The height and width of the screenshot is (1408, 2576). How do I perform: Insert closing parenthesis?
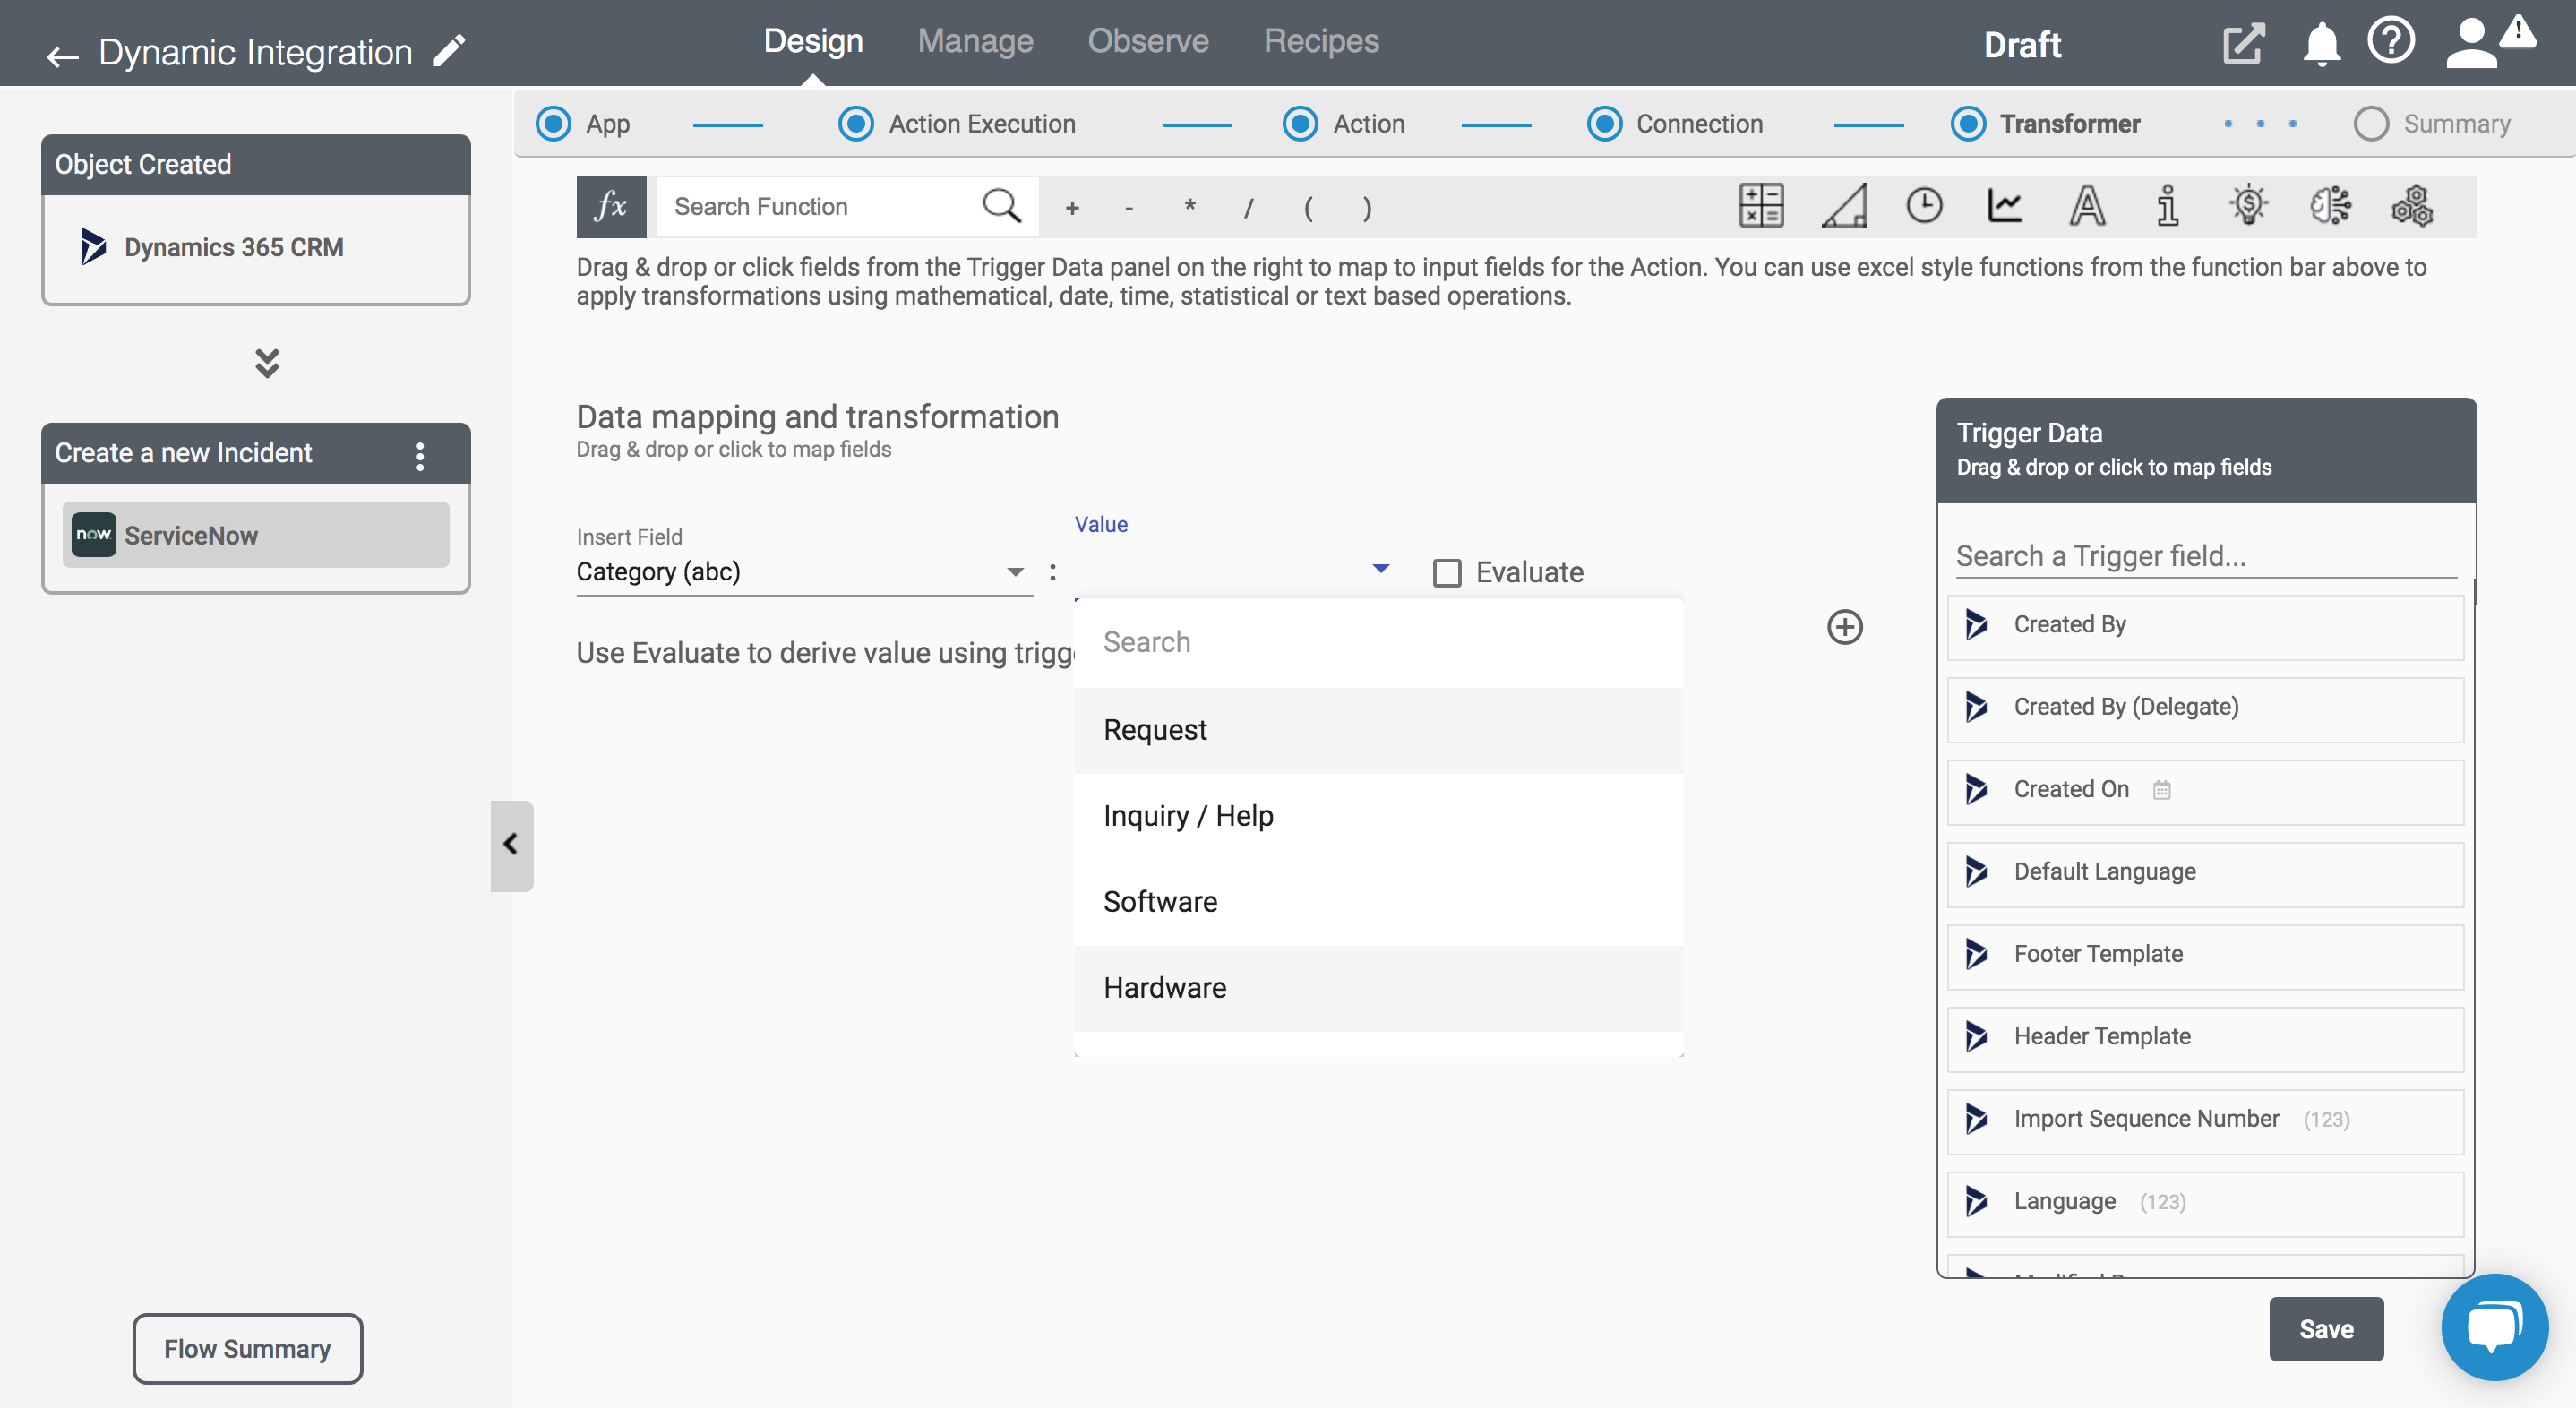(x=1367, y=208)
